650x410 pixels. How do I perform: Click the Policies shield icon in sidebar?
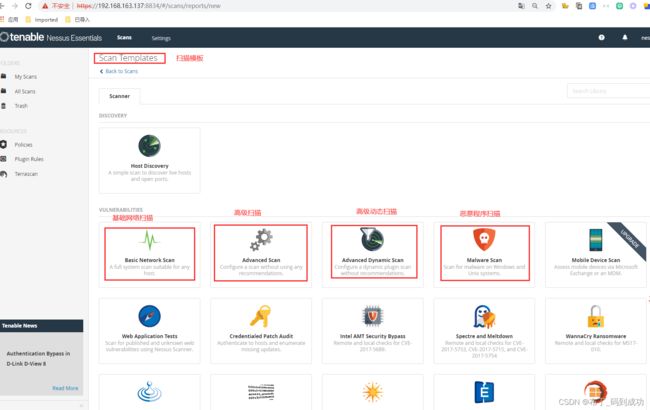coord(4,144)
